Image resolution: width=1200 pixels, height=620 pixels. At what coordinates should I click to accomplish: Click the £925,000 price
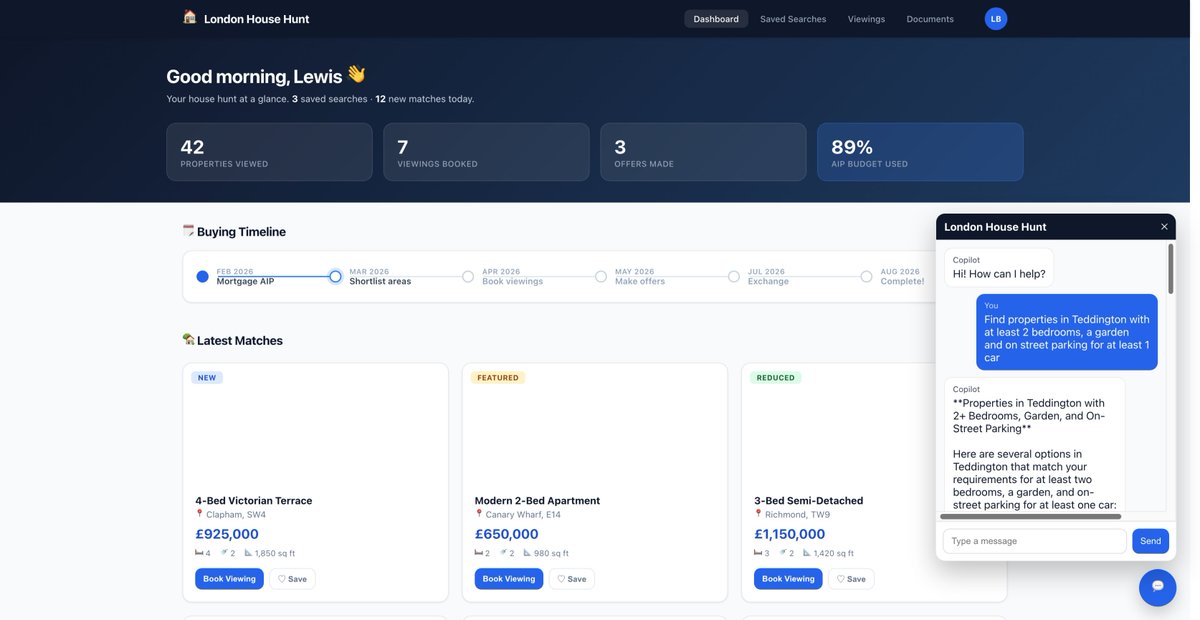227,534
